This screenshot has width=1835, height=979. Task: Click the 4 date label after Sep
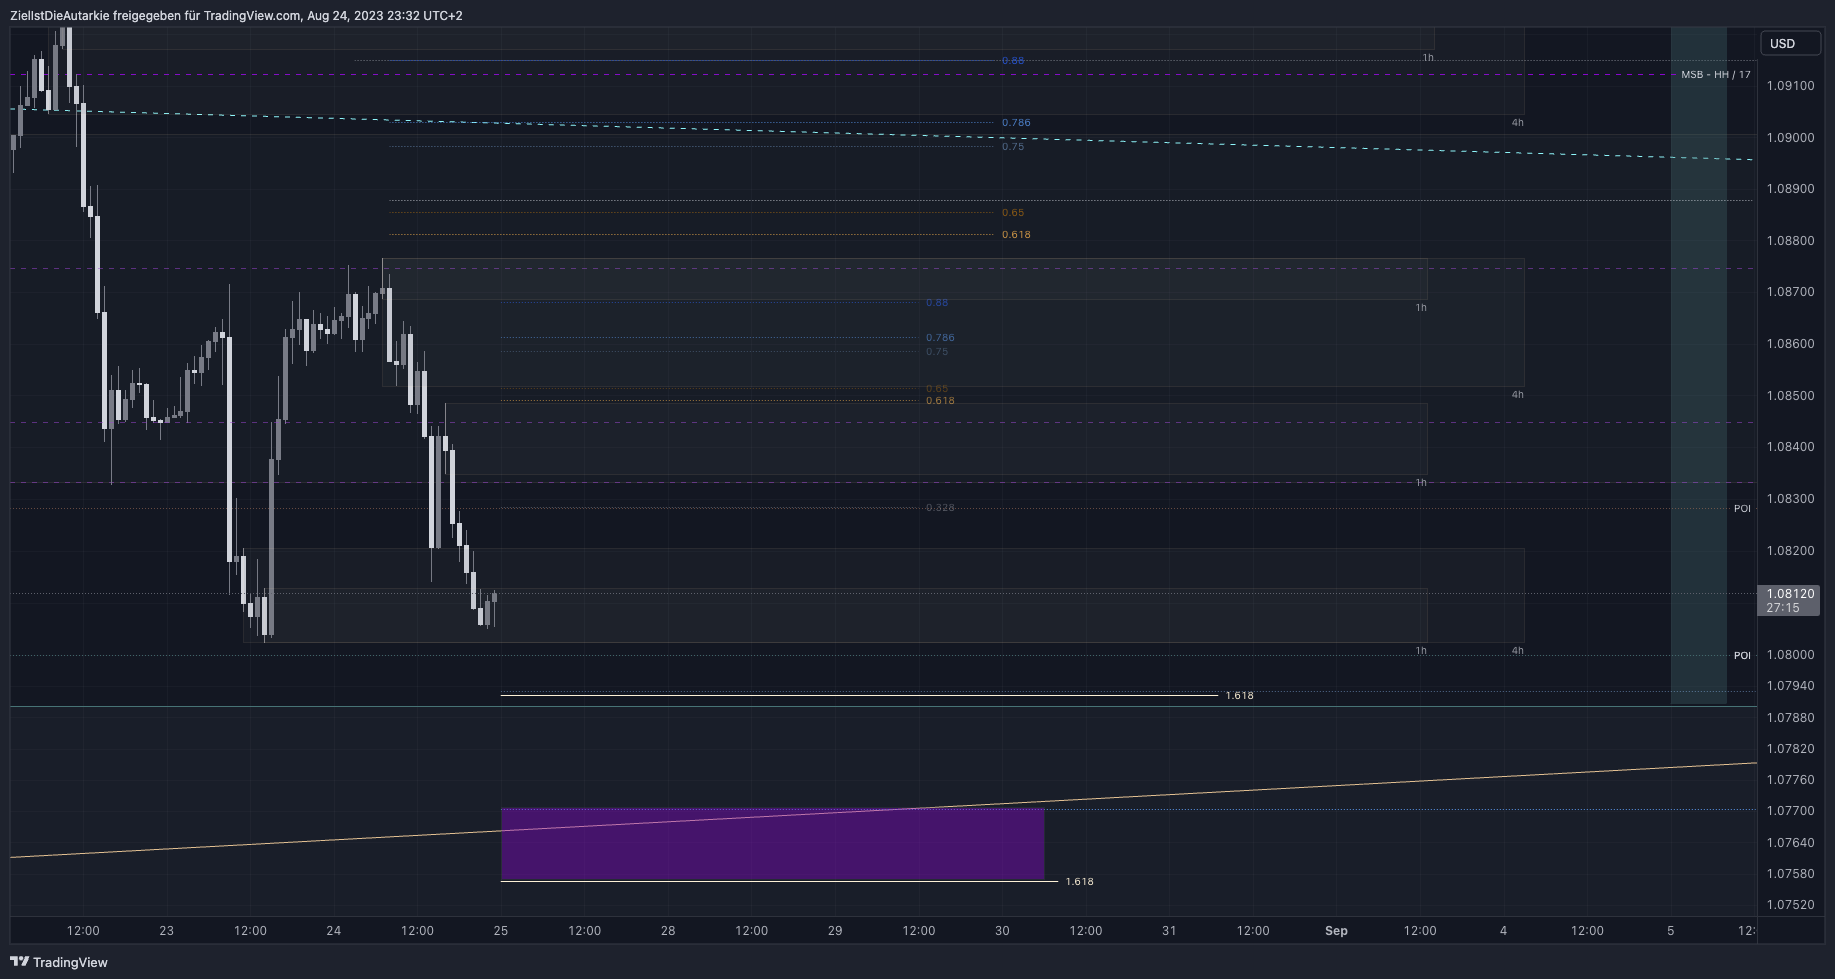[x=1503, y=931]
